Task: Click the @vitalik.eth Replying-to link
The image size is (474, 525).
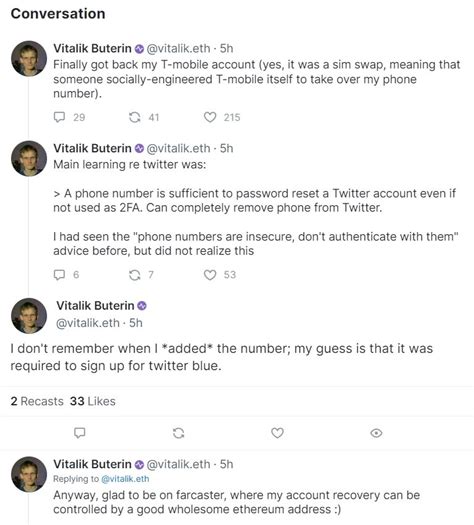Action: point(125,479)
